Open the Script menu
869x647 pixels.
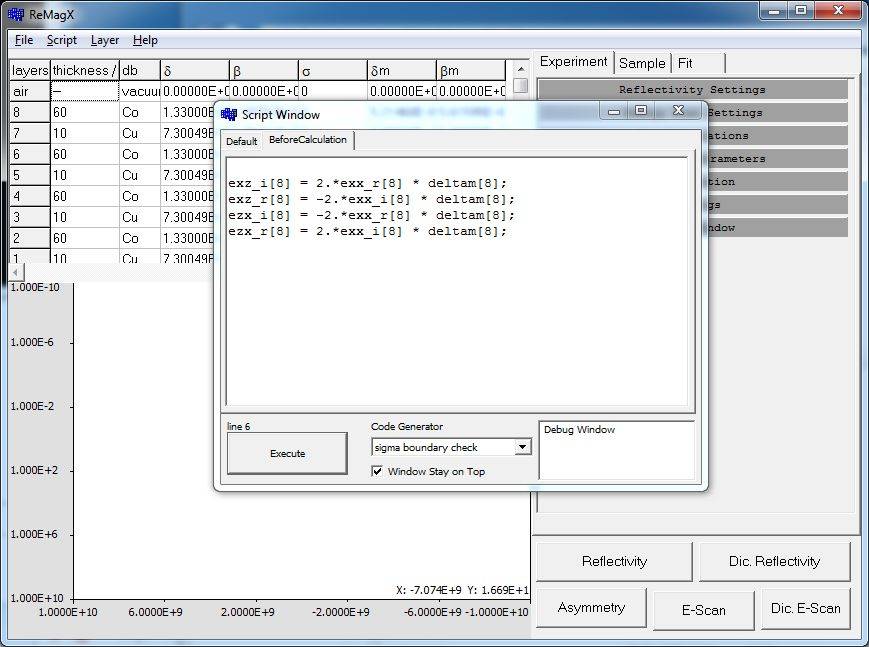click(x=61, y=40)
